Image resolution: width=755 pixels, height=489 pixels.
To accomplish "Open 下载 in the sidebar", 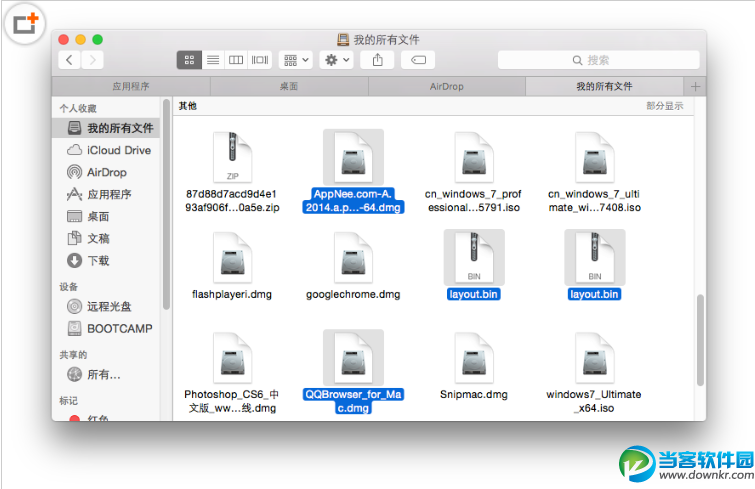I will pyautogui.click(x=106, y=260).
